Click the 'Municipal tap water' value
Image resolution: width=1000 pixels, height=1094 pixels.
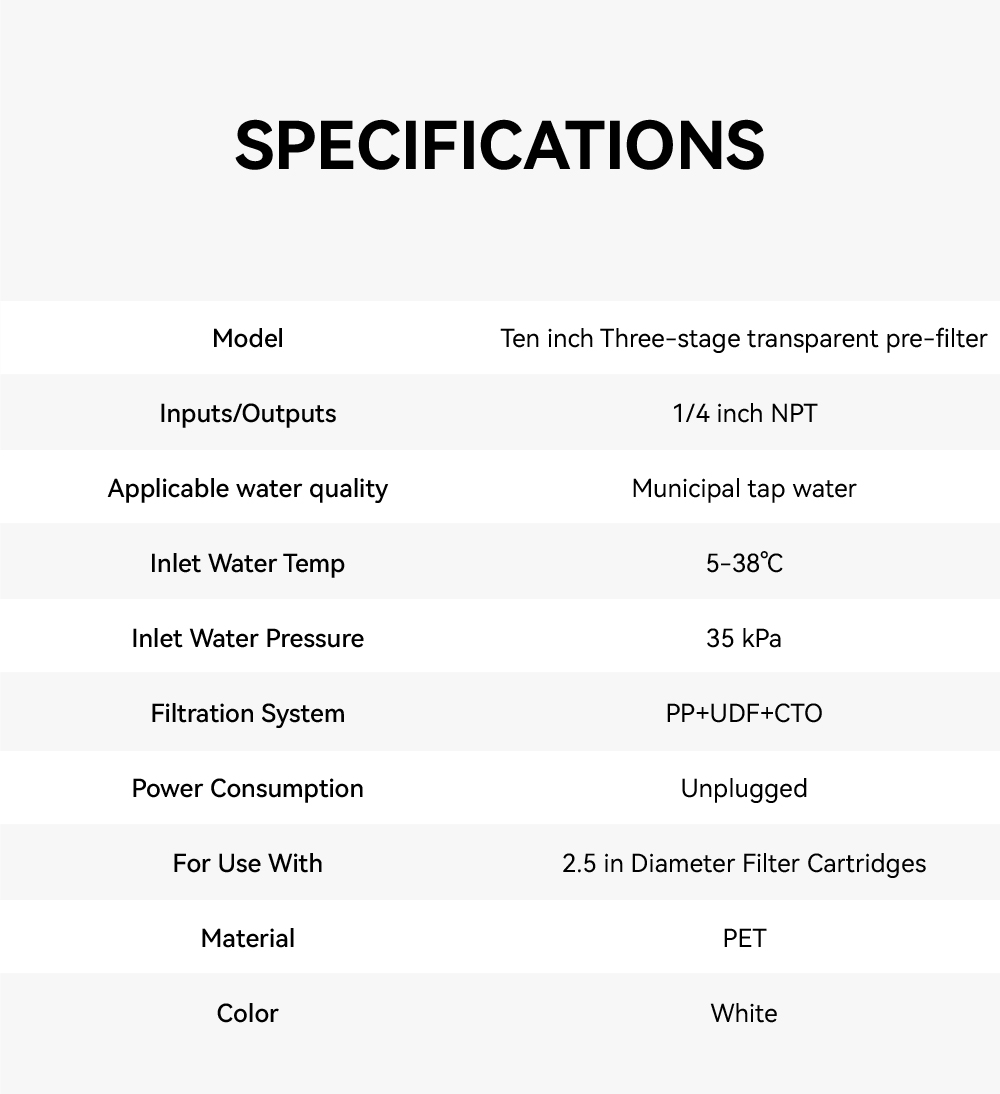[744, 489]
